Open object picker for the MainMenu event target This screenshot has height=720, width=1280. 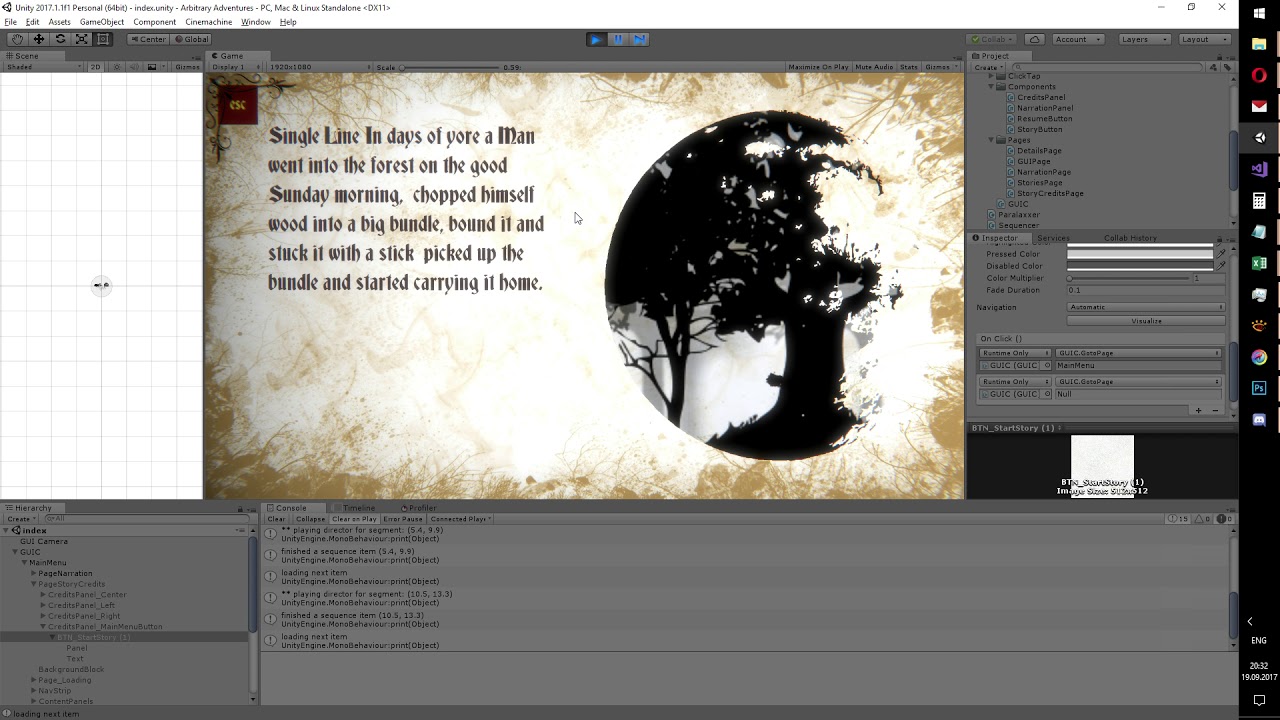pos(1047,365)
